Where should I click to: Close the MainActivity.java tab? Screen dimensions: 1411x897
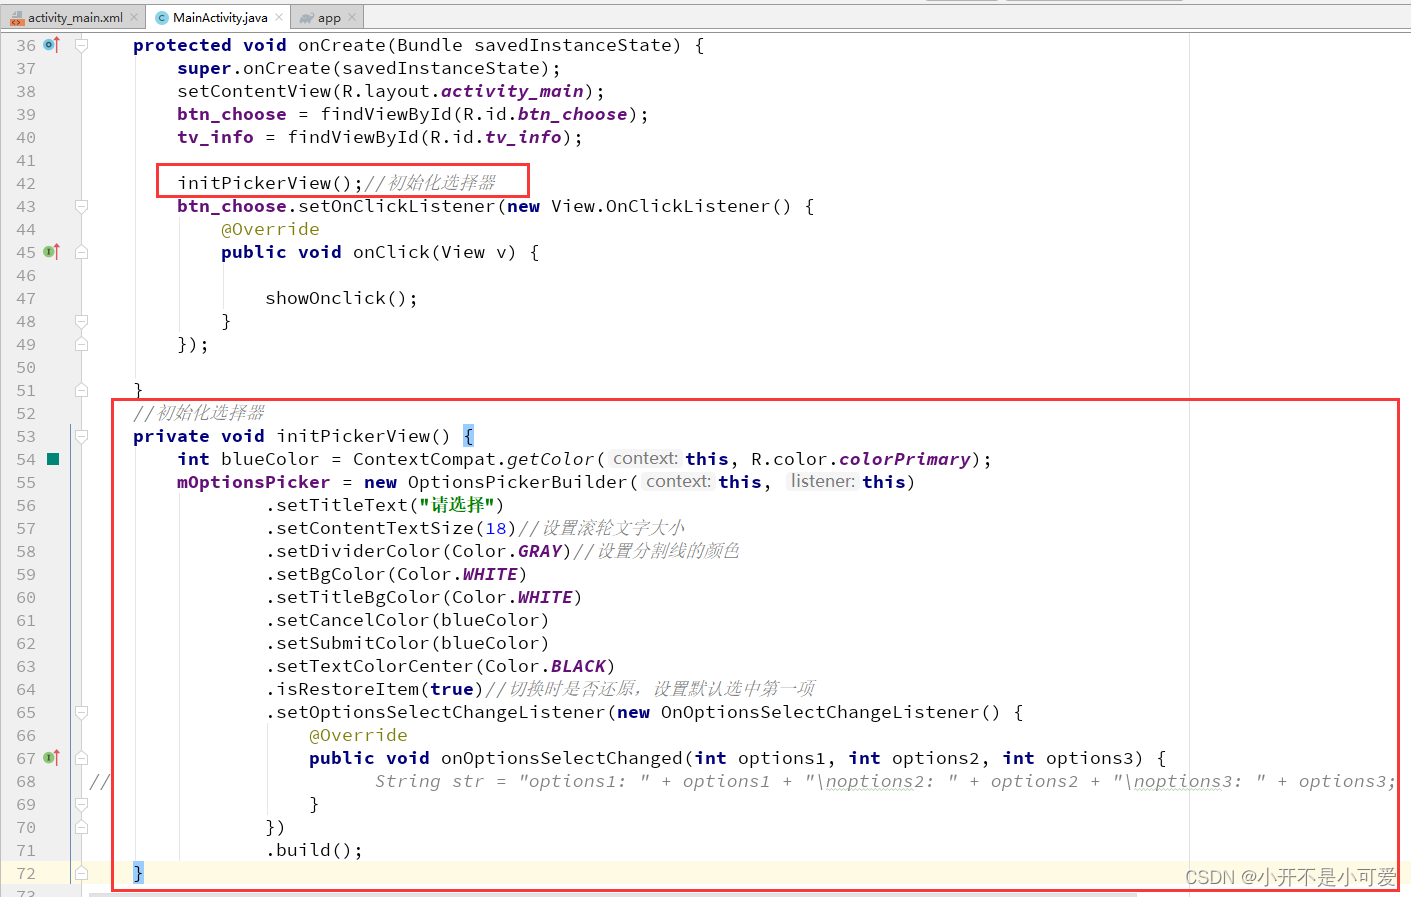(x=278, y=16)
